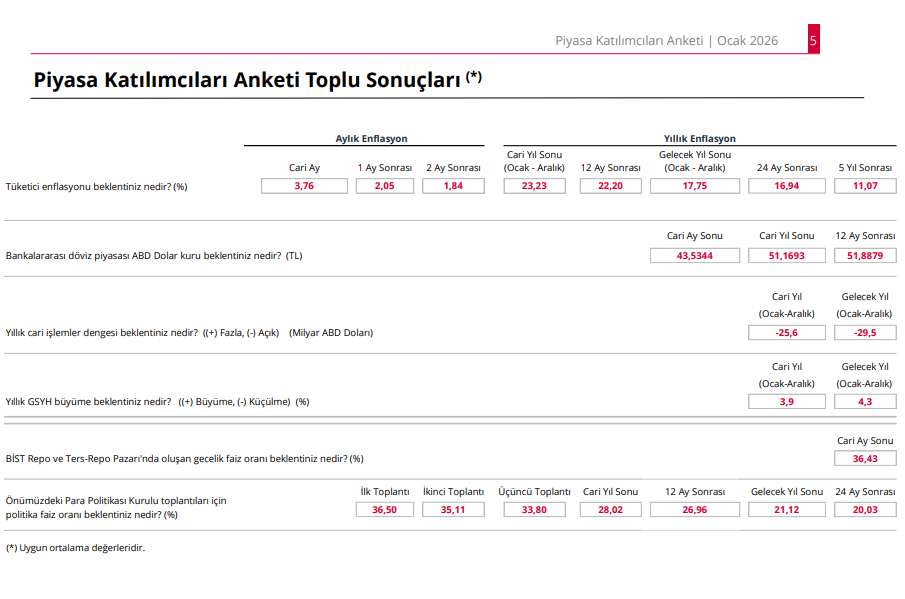Click the Yıllık Enflasyon column group header

[x=699, y=139]
